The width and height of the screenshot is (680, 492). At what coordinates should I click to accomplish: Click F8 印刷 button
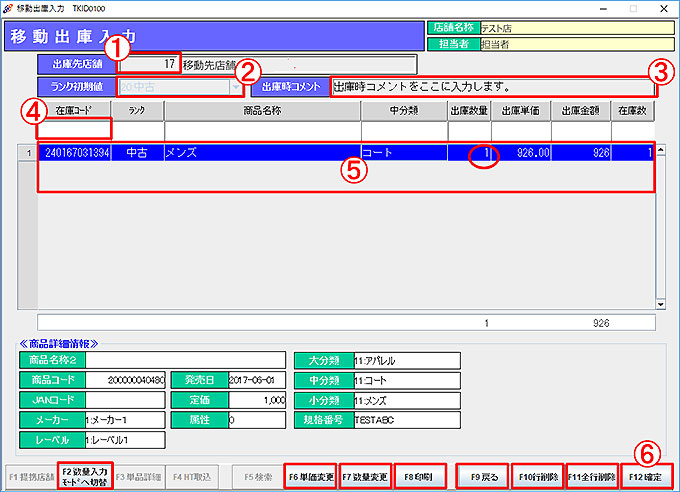pyautogui.click(x=419, y=477)
